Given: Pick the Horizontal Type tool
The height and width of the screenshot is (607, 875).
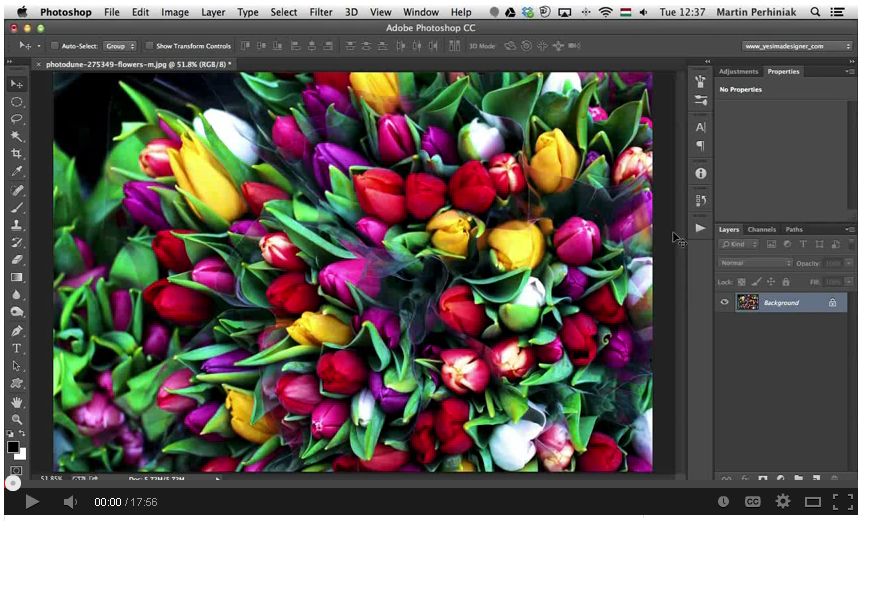Looking at the screenshot, I should [16, 348].
